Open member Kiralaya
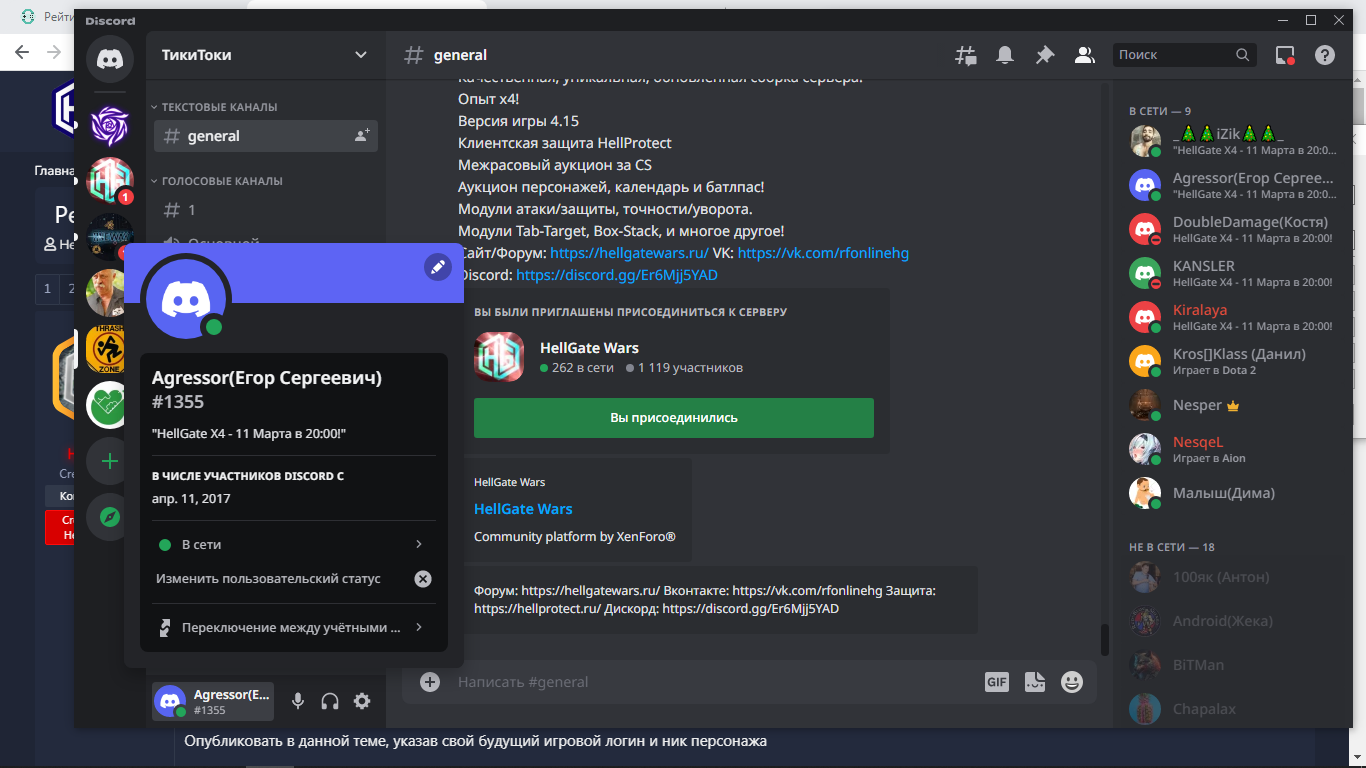Image resolution: width=1366 pixels, height=768 pixels. click(1235, 317)
